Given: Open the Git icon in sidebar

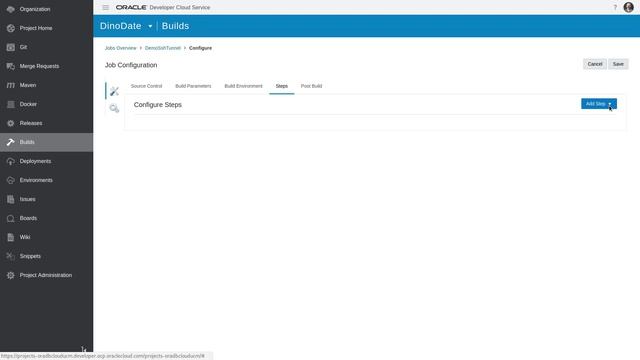Looking at the screenshot, I should coord(11,47).
